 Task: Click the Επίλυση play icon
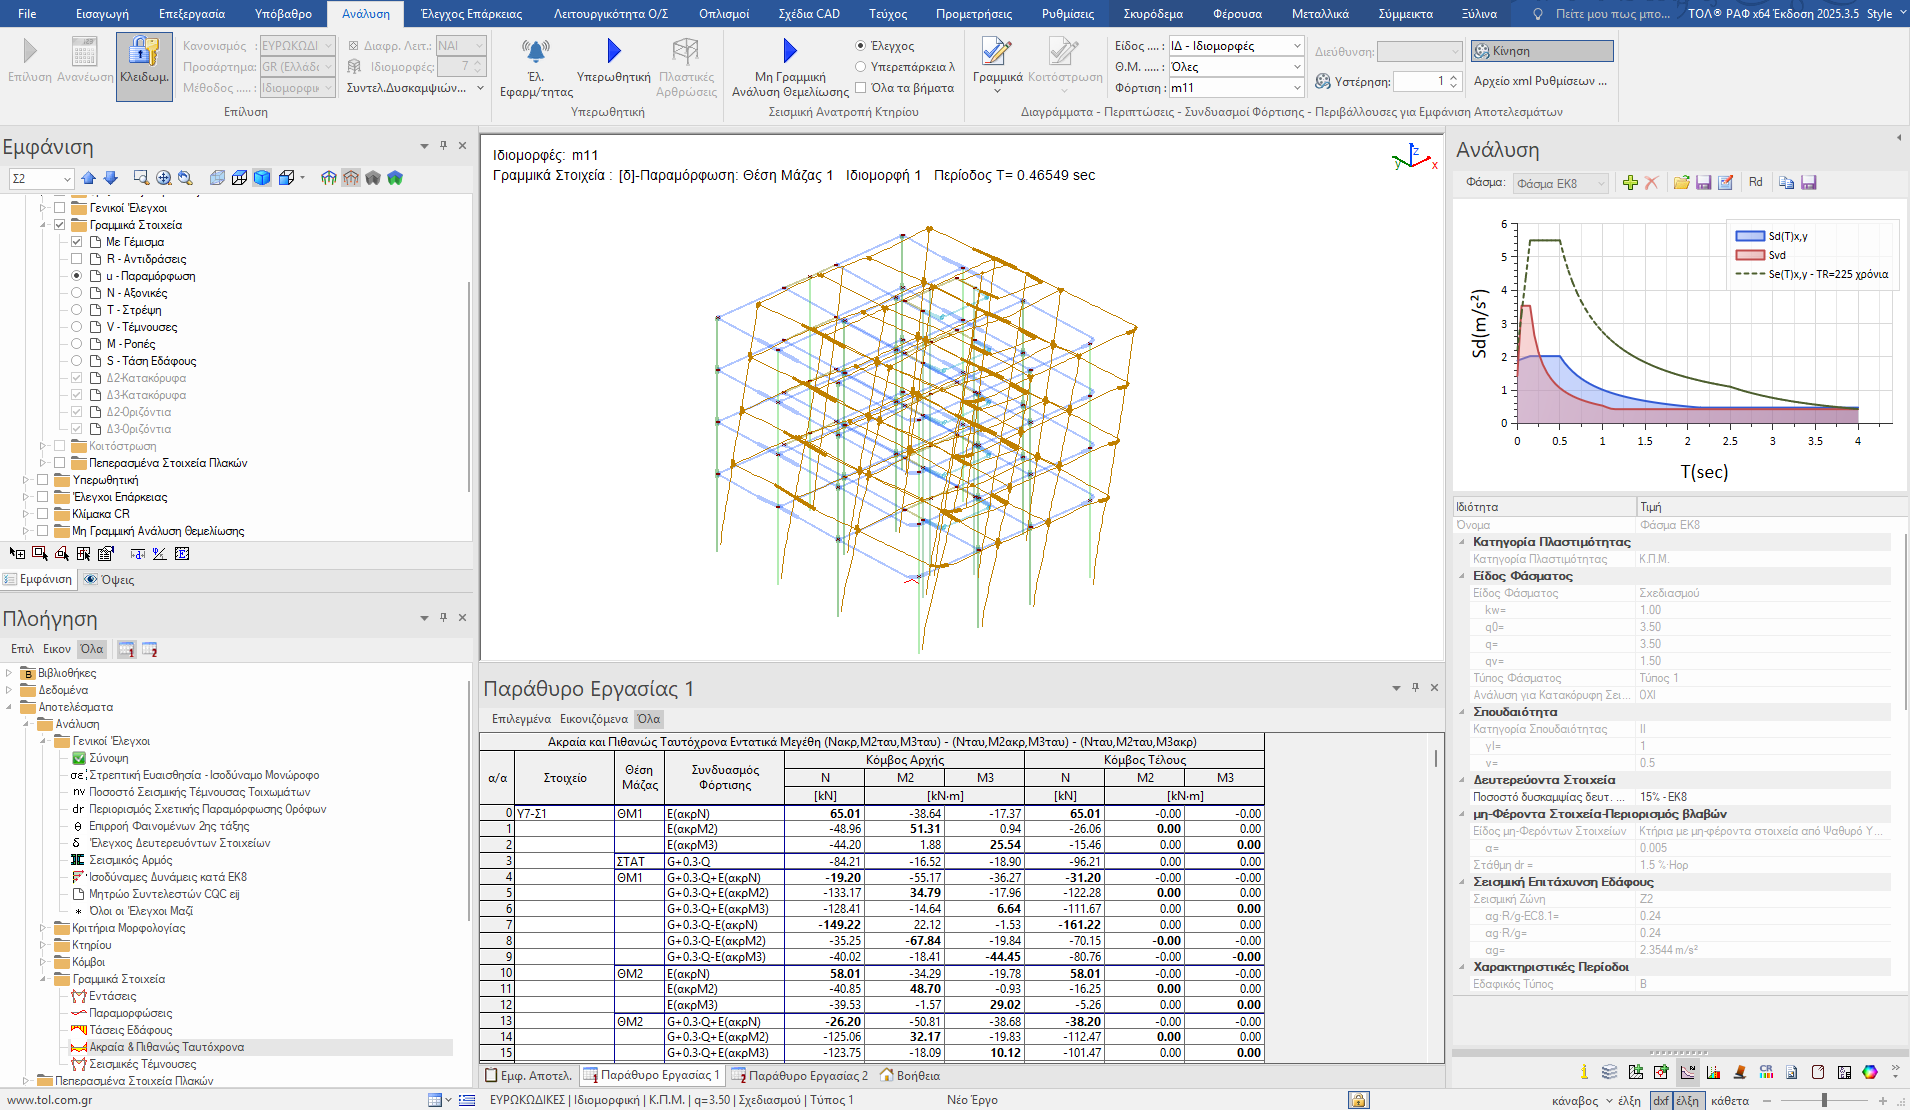point(30,51)
